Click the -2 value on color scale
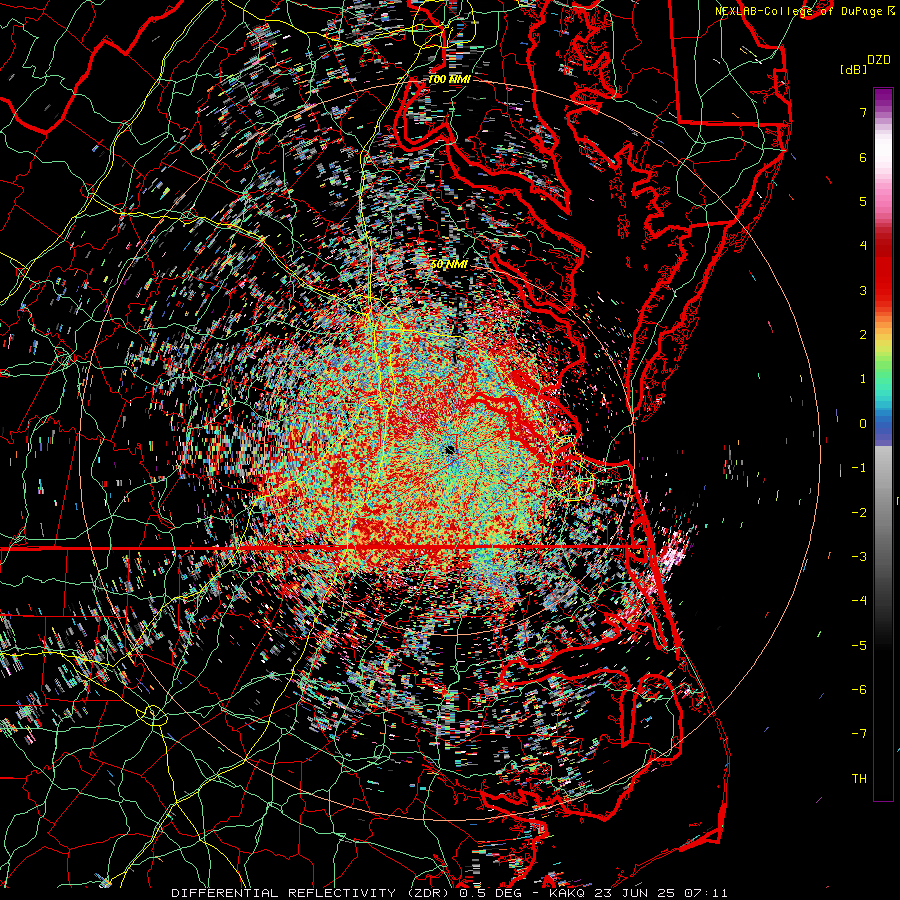Screen dimensions: 900x900 tap(859, 513)
